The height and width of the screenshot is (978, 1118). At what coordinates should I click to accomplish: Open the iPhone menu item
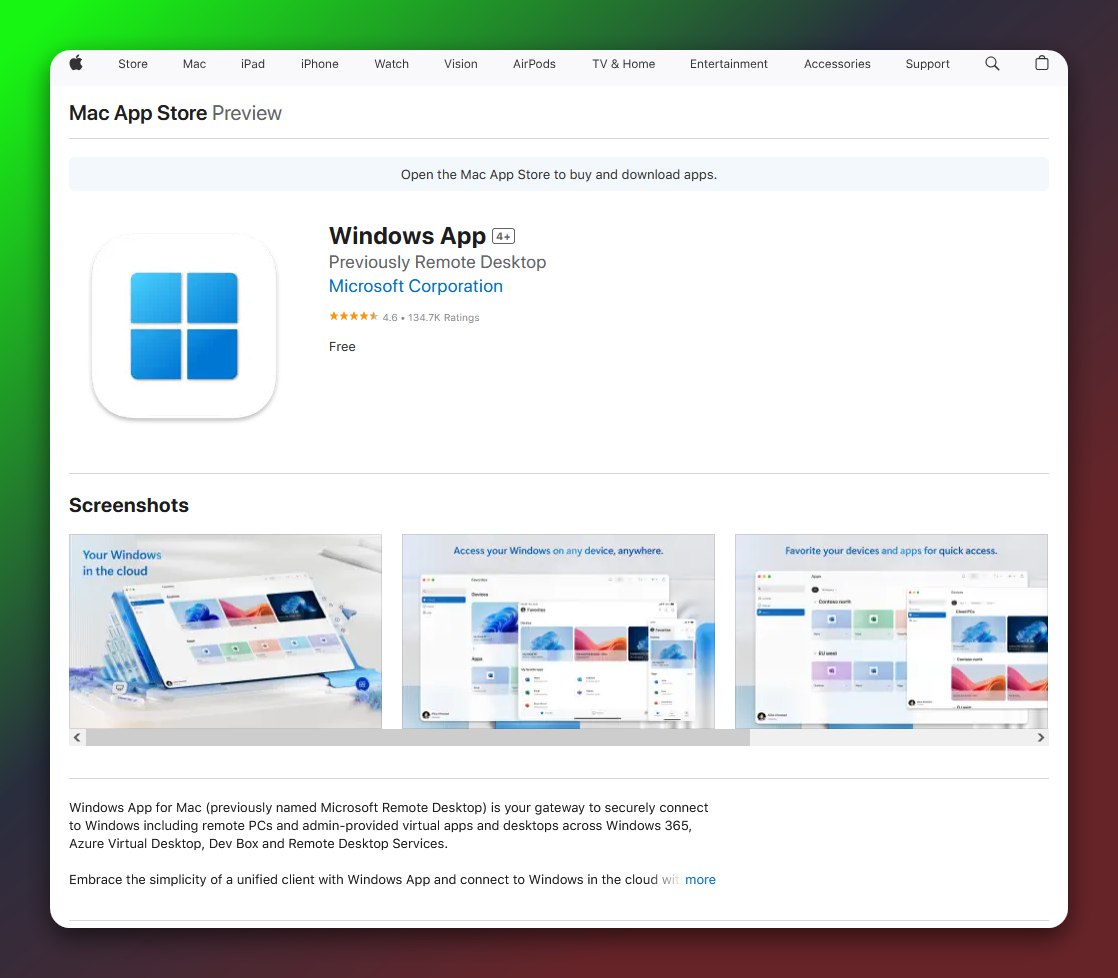tap(319, 64)
